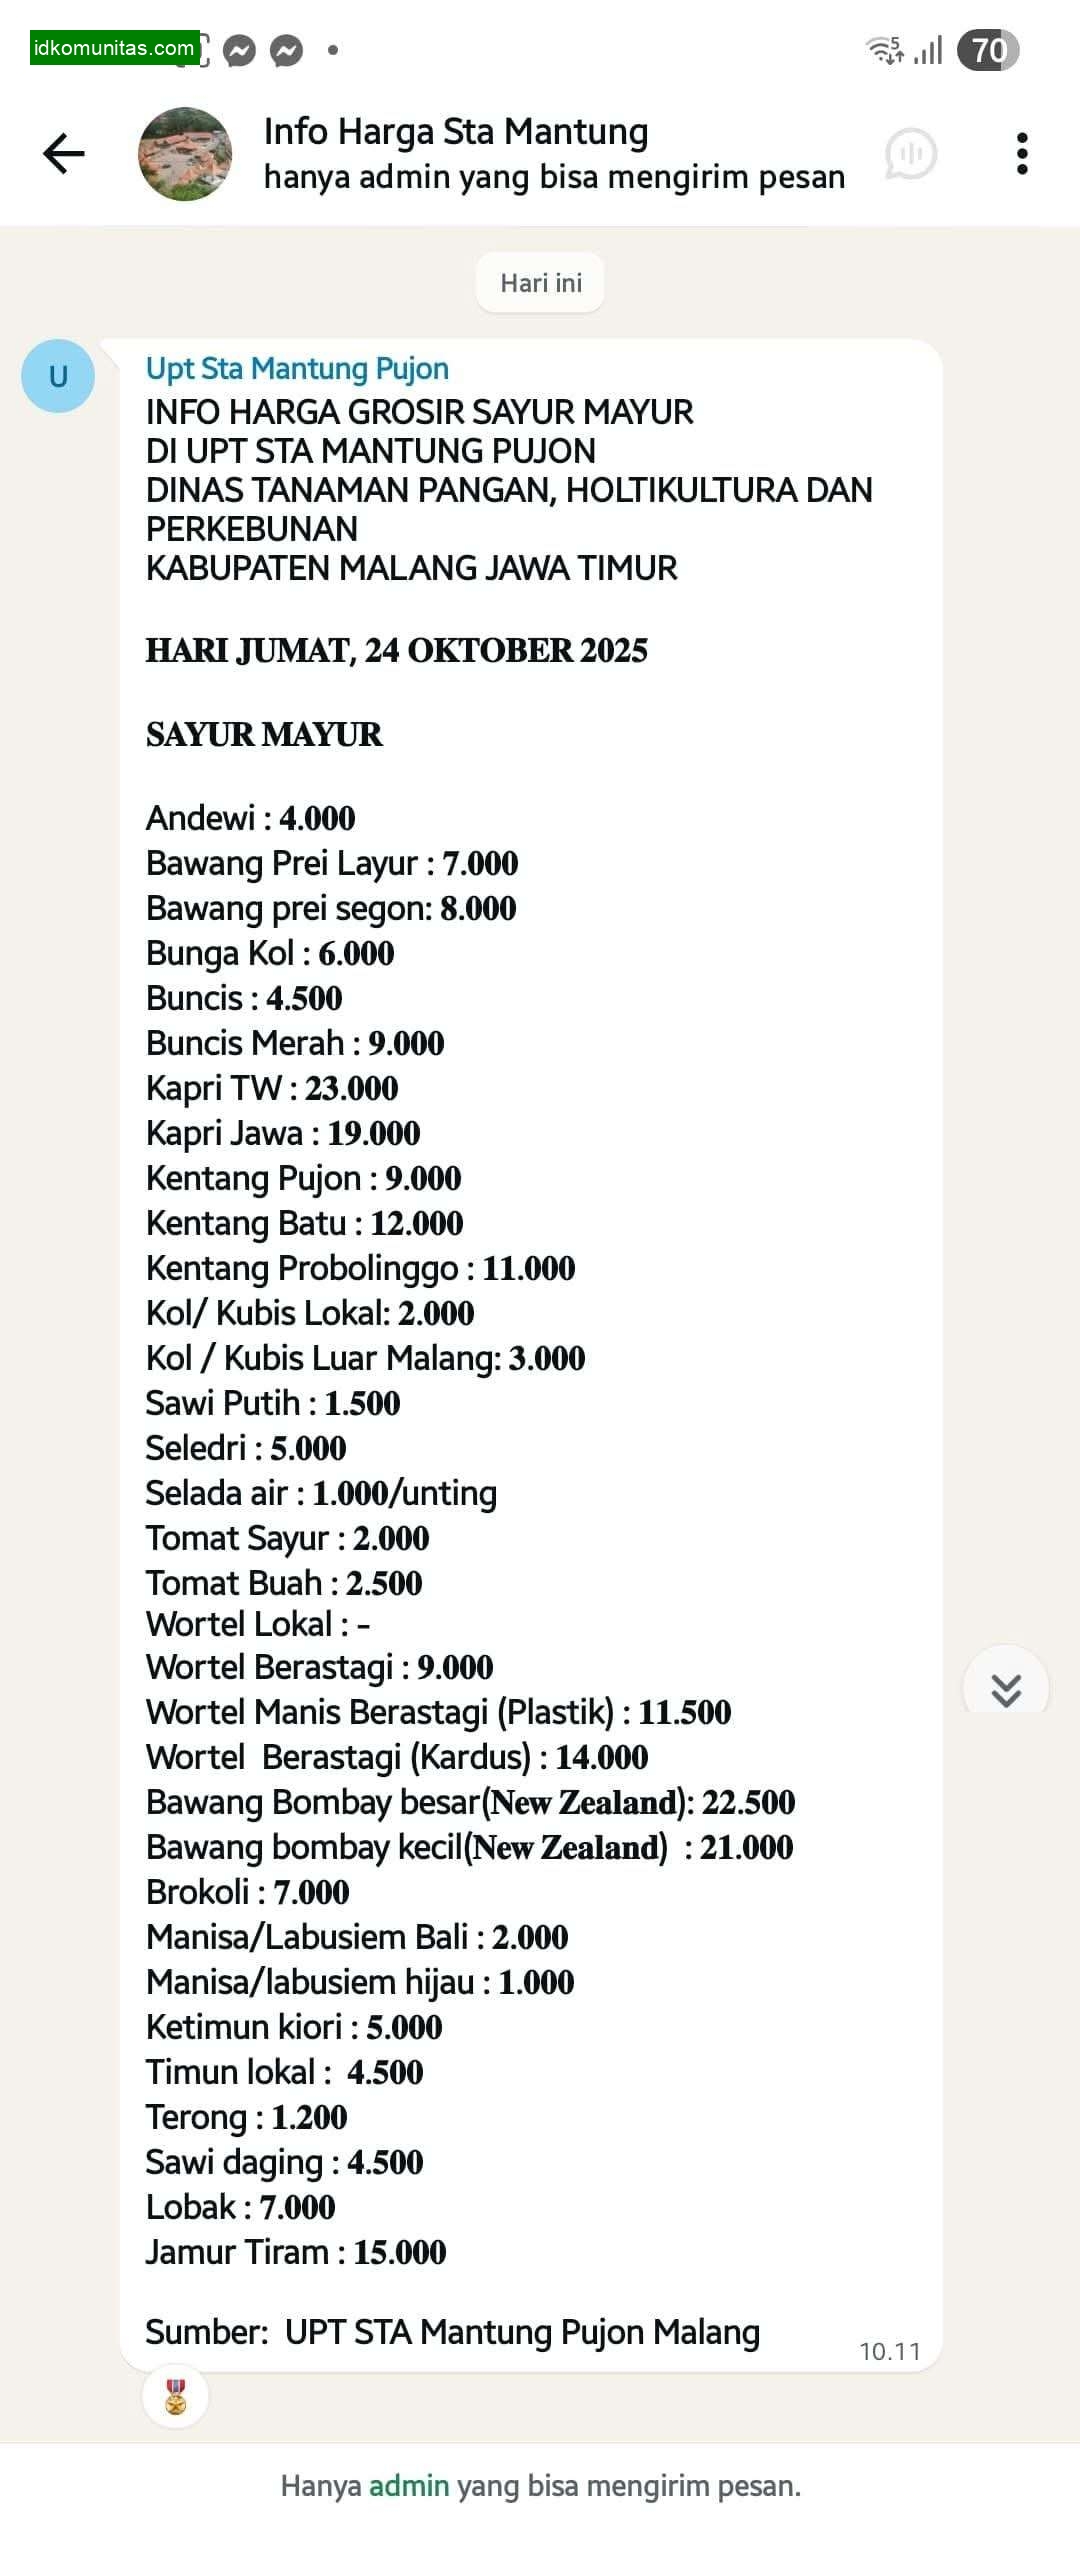The width and height of the screenshot is (1080, 2569).
Task: Tap the mobile signal bars icon
Action: click(x=929, y=50)
